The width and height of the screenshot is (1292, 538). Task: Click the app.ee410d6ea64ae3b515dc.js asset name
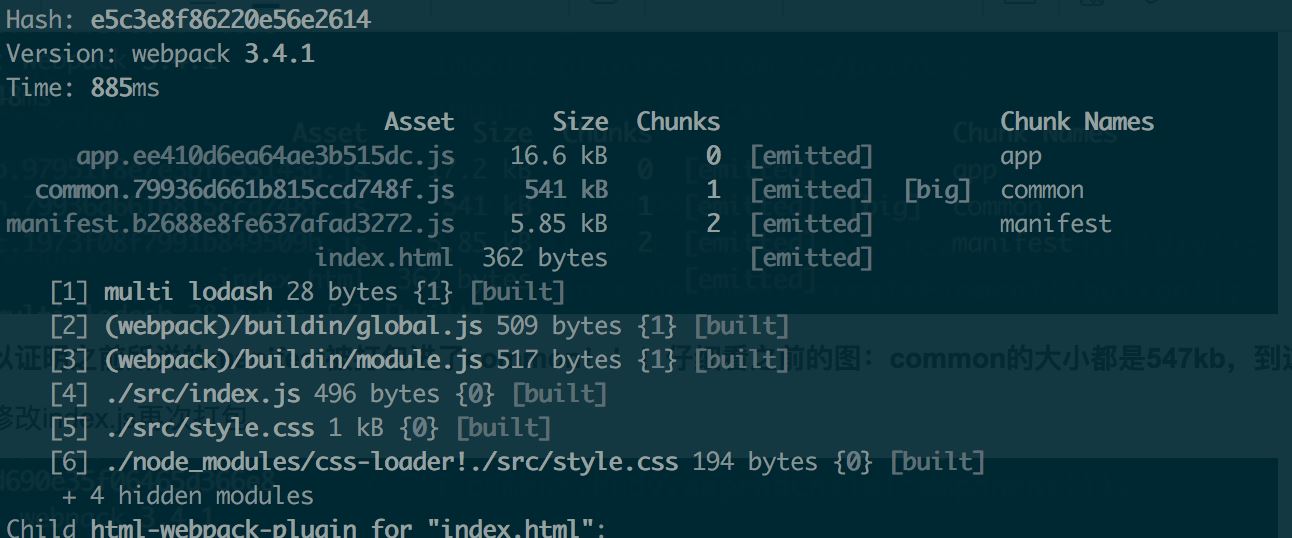click(x=266, y=156)
